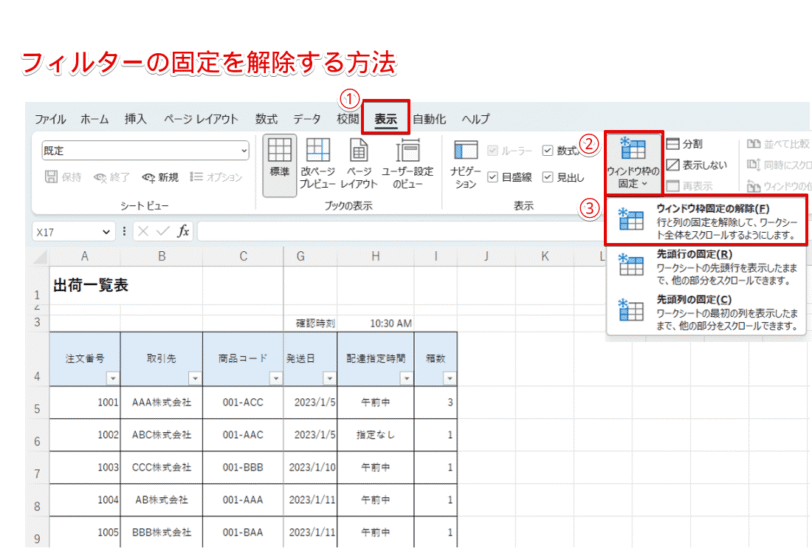Switch to the ページレイアウト ribbon tab
Viewport: 812px width, 554px height.
tap(201, 119)
